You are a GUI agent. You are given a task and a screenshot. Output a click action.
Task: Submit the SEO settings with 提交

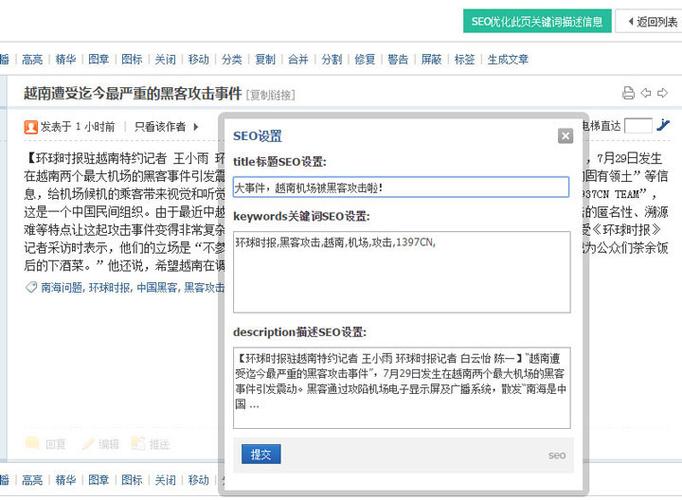pos(260,454)
